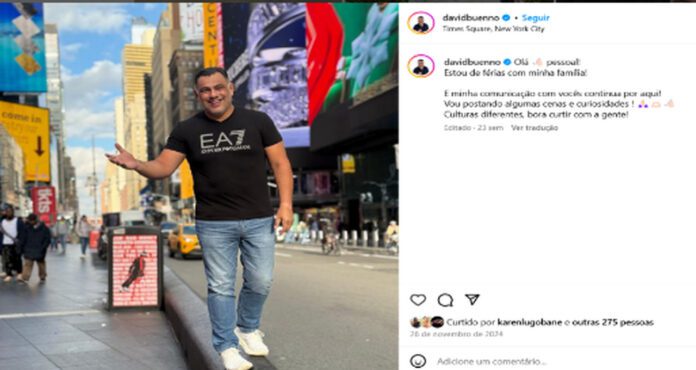The height and width of the screenshot is (370, 696).
Task: Click davidbuenno username in the header
Action: coord(471,18)
